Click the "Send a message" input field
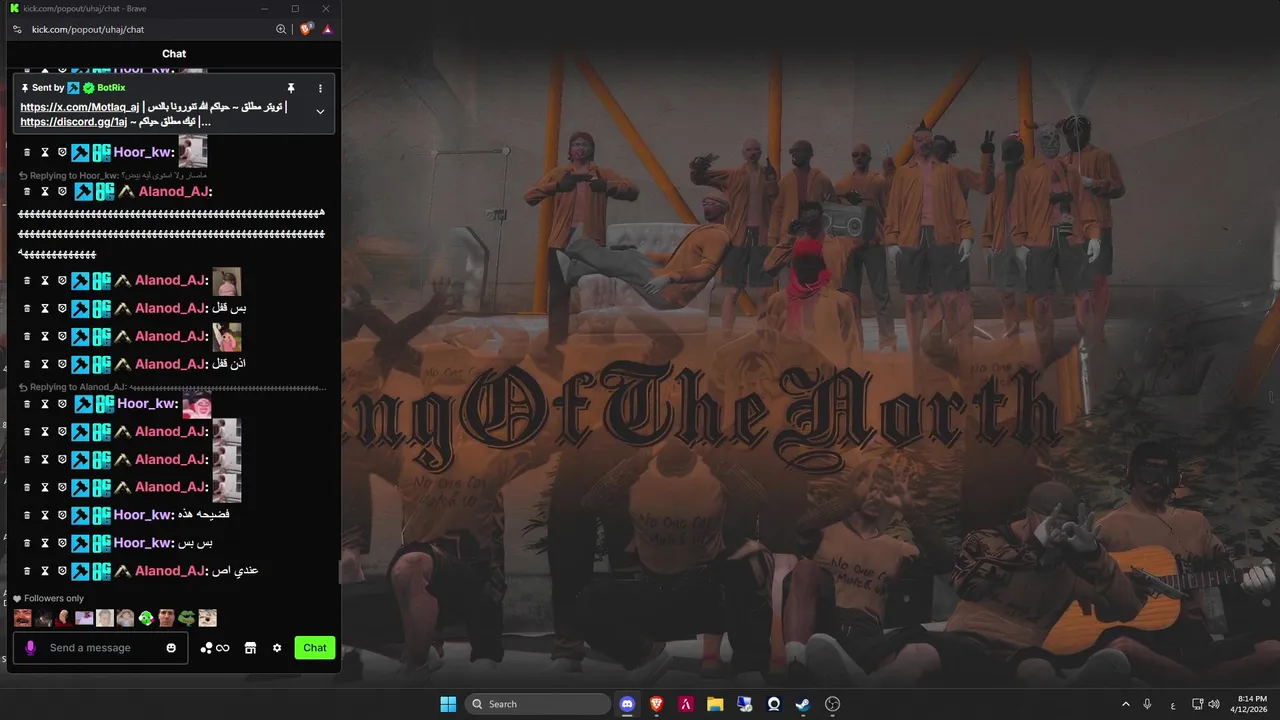 pyautogui.click(x=102, y=648)
